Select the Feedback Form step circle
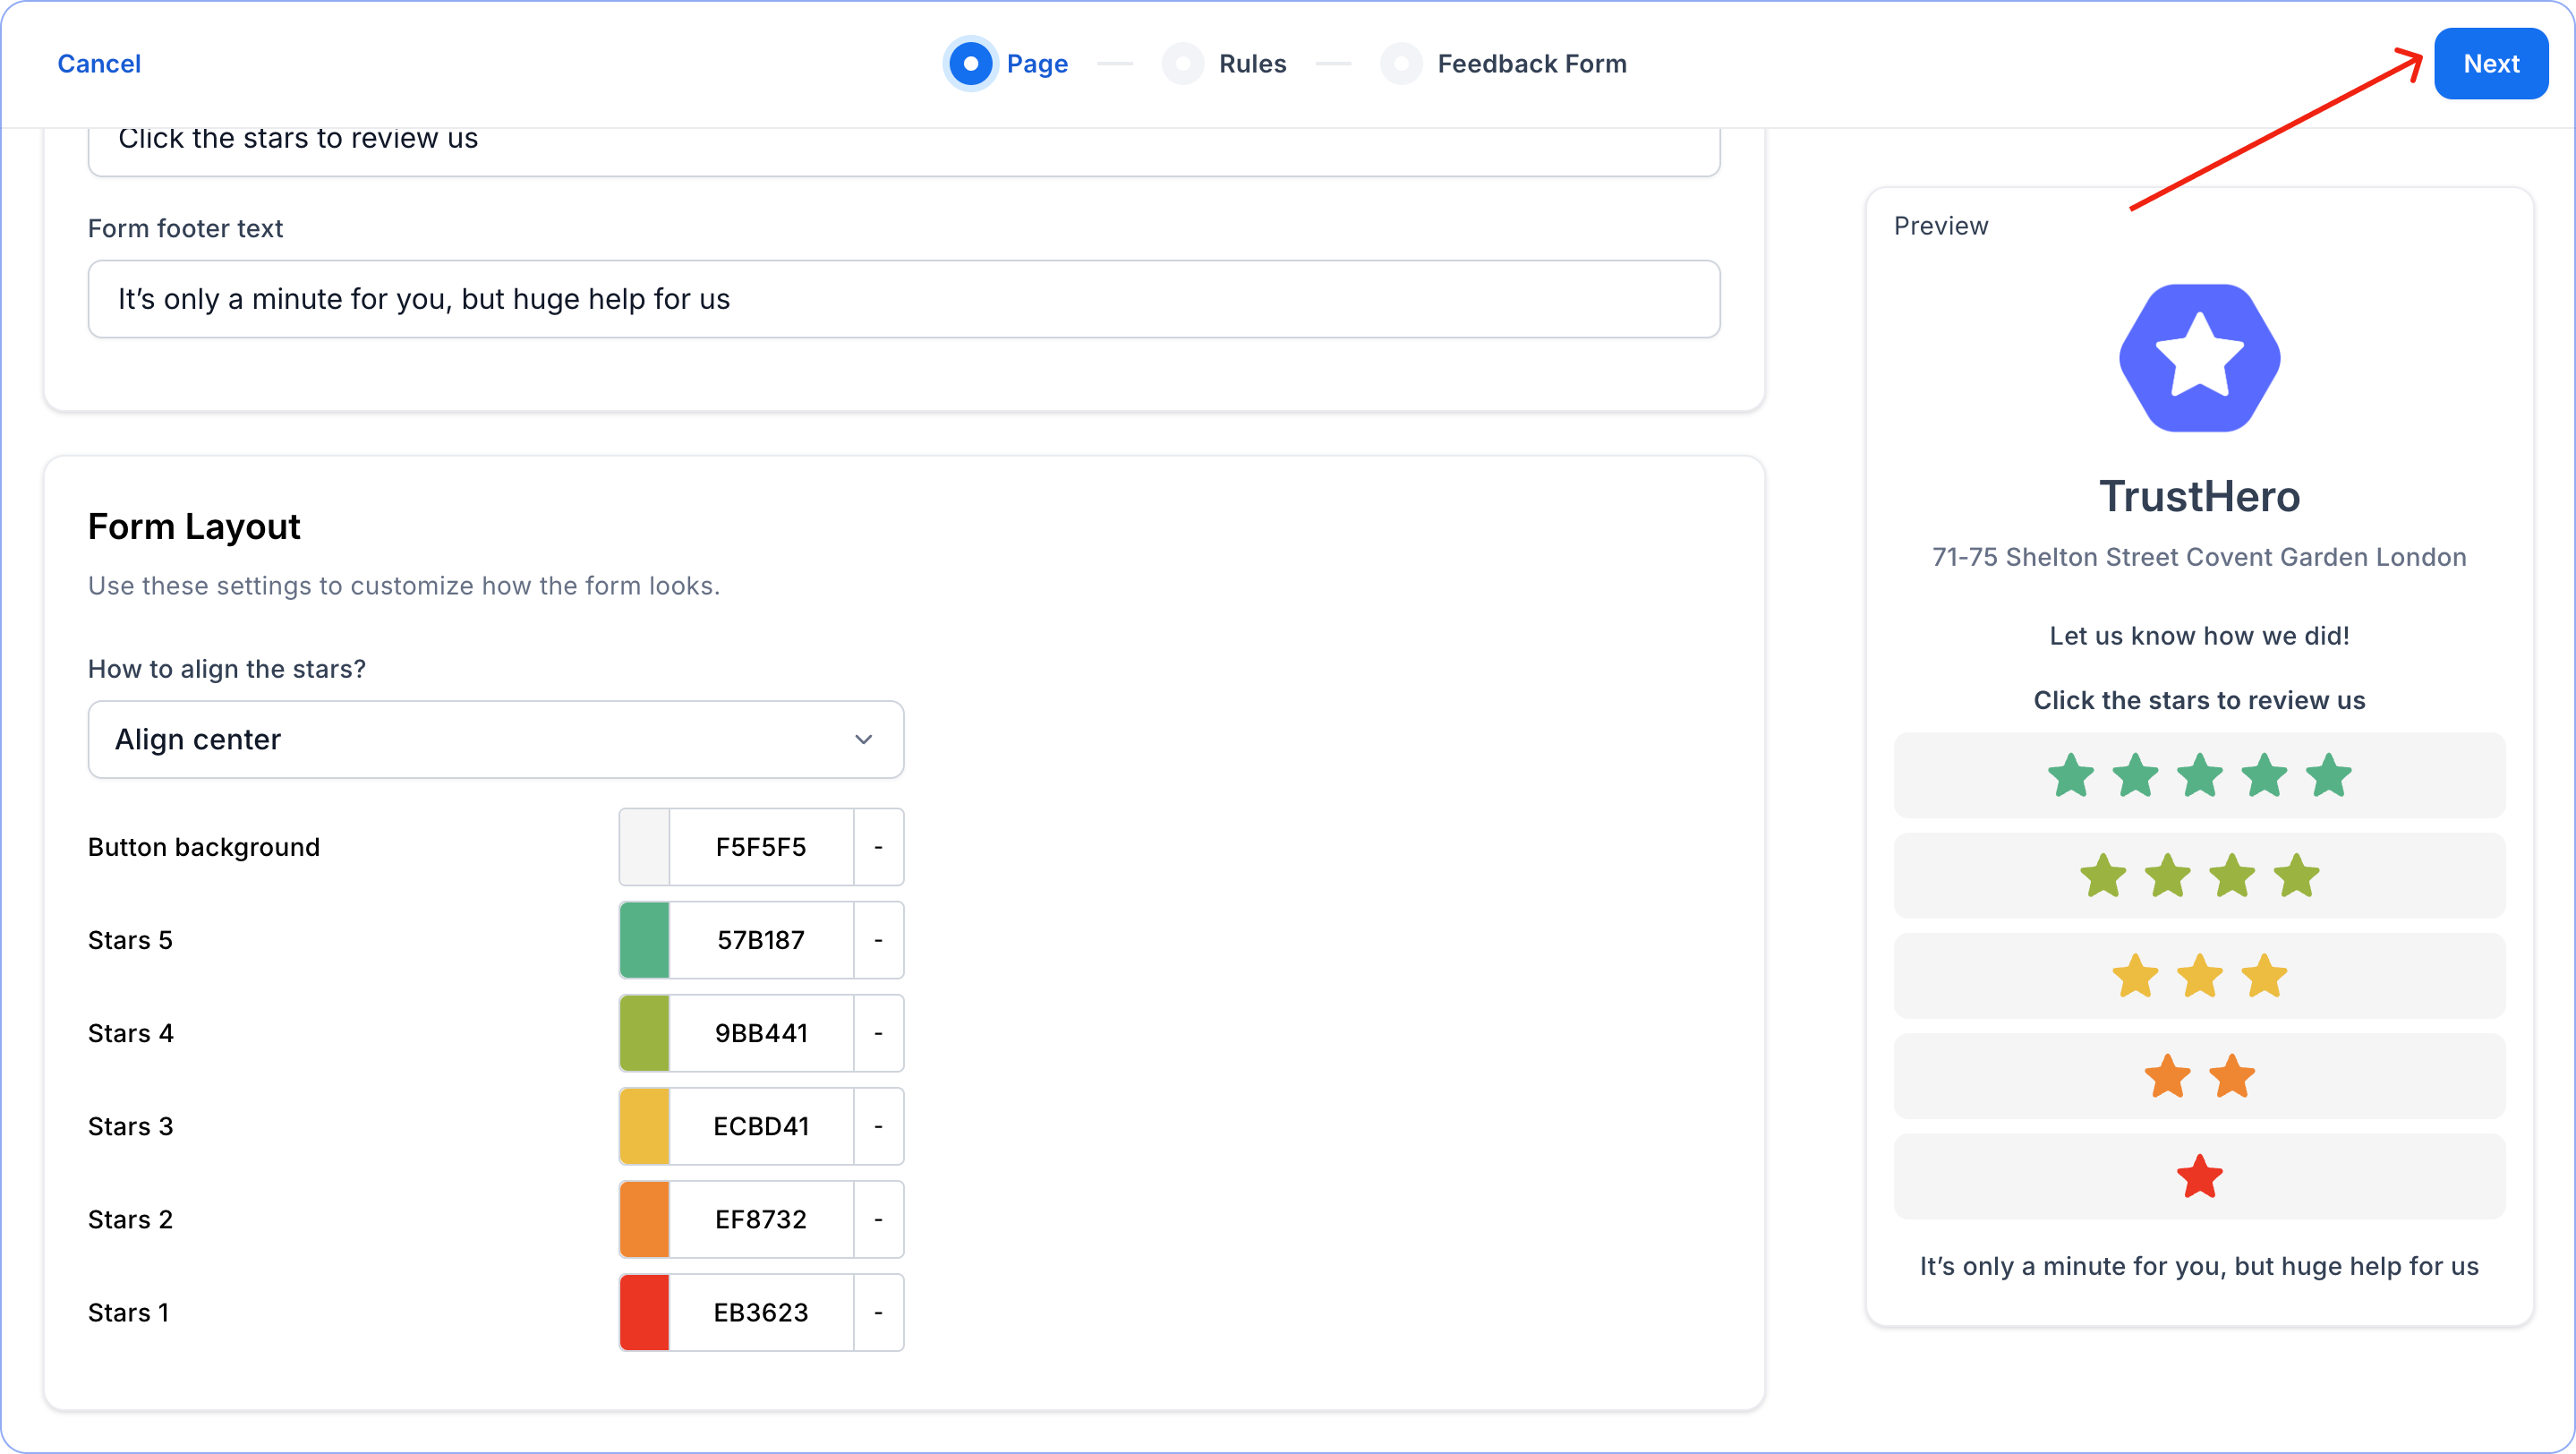The width and height of the screenshot is (2576, 1454). tap(1401, 64)
